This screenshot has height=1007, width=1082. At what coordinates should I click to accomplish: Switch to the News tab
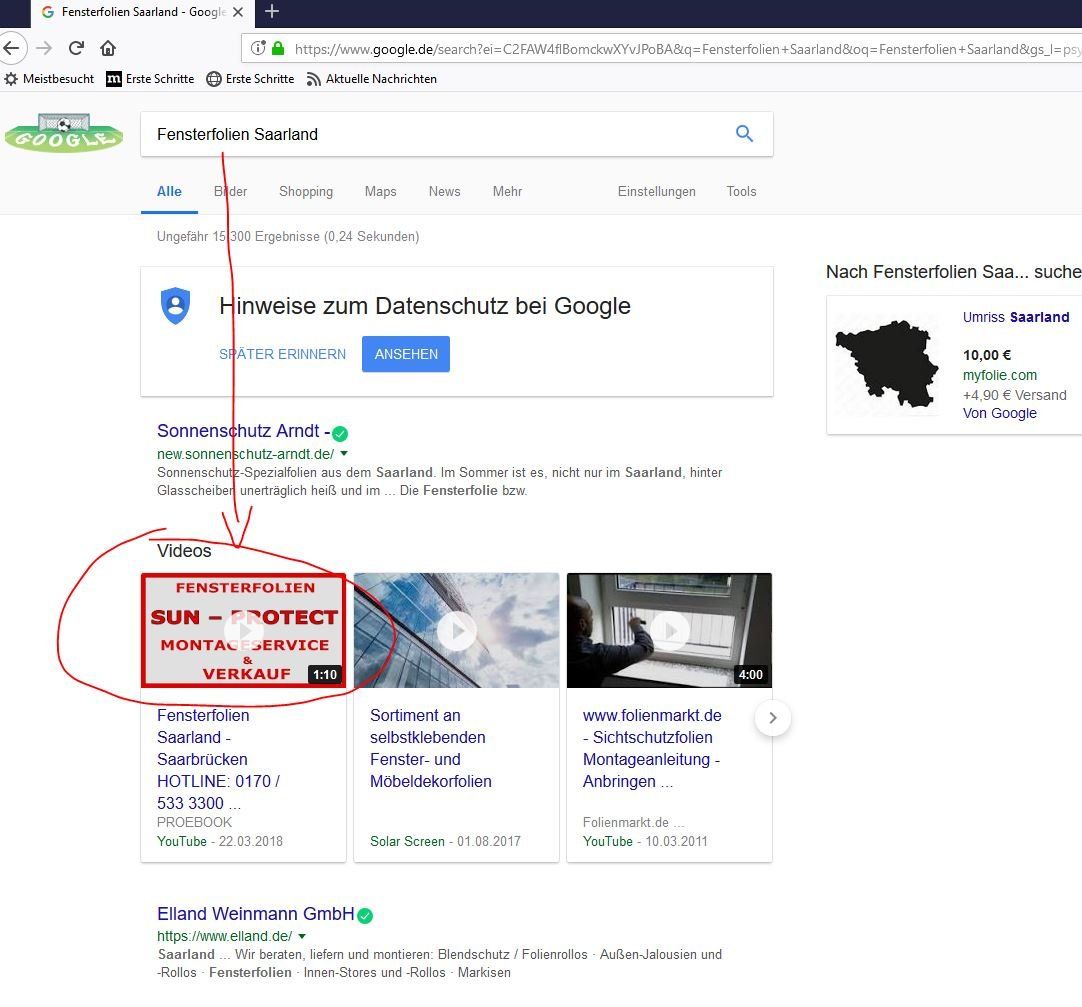click(x=444, y=191)
